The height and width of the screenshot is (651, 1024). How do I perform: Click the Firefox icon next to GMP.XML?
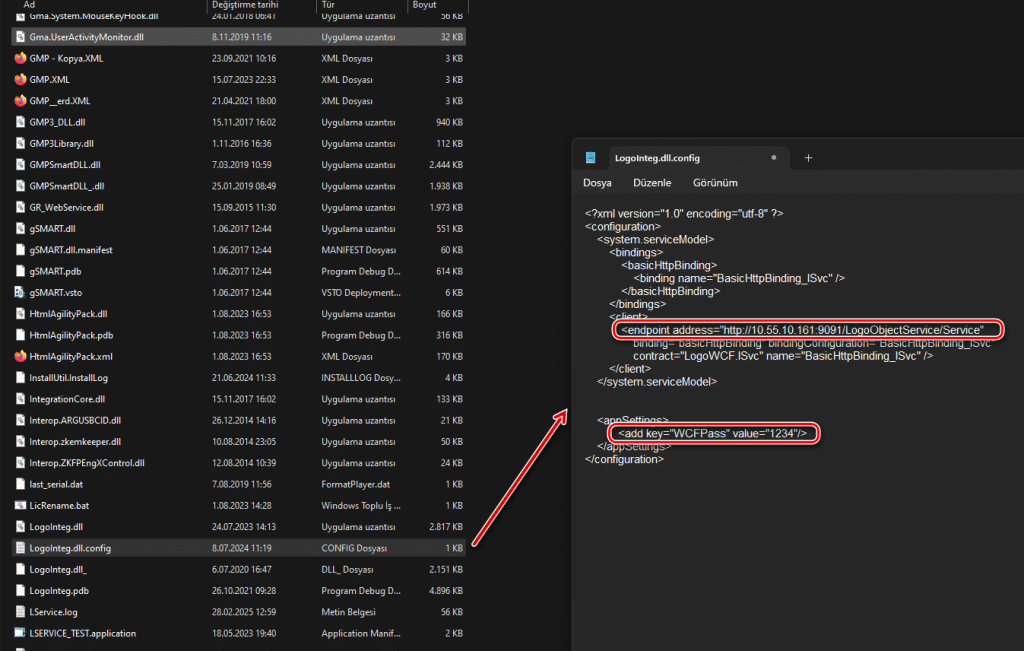click(x=20, y=79)
